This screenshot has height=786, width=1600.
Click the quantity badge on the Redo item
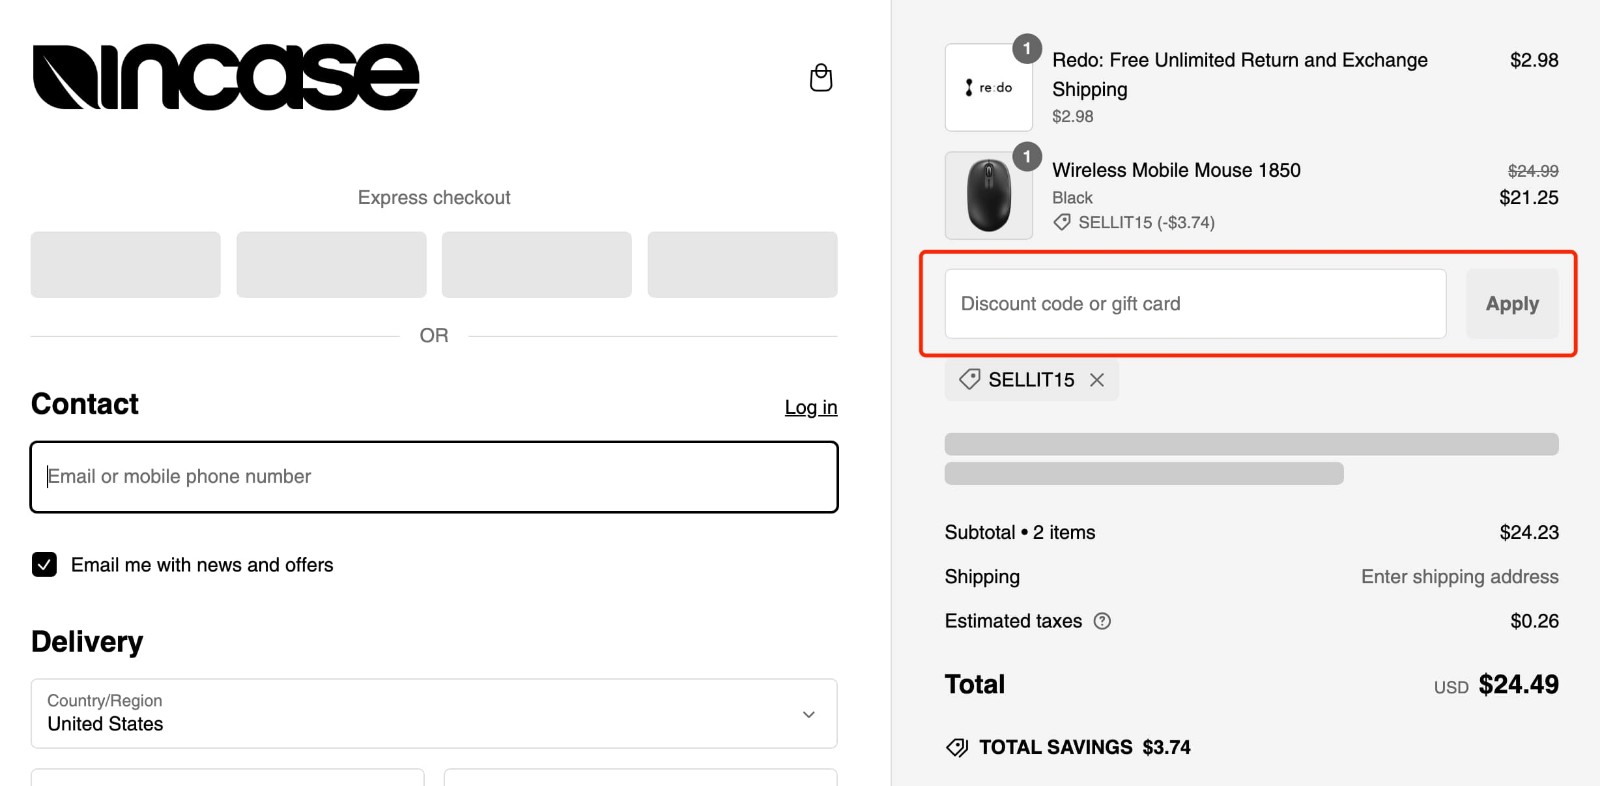tap(1028, 47)
